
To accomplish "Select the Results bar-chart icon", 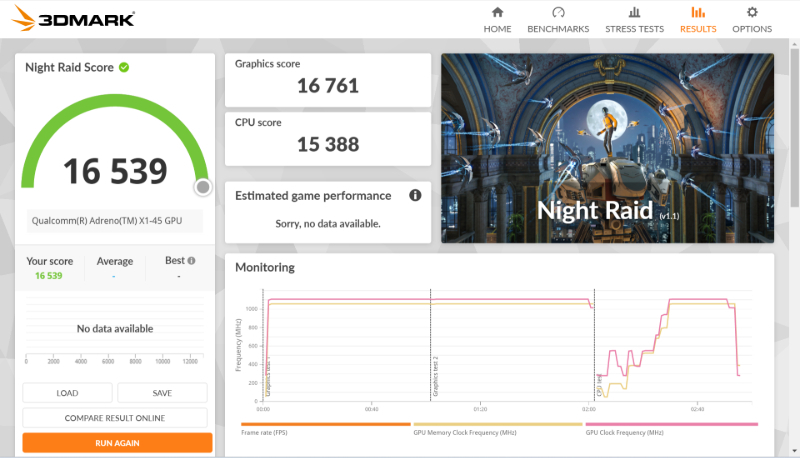I will pyautogui.click(x=698, y=13).
